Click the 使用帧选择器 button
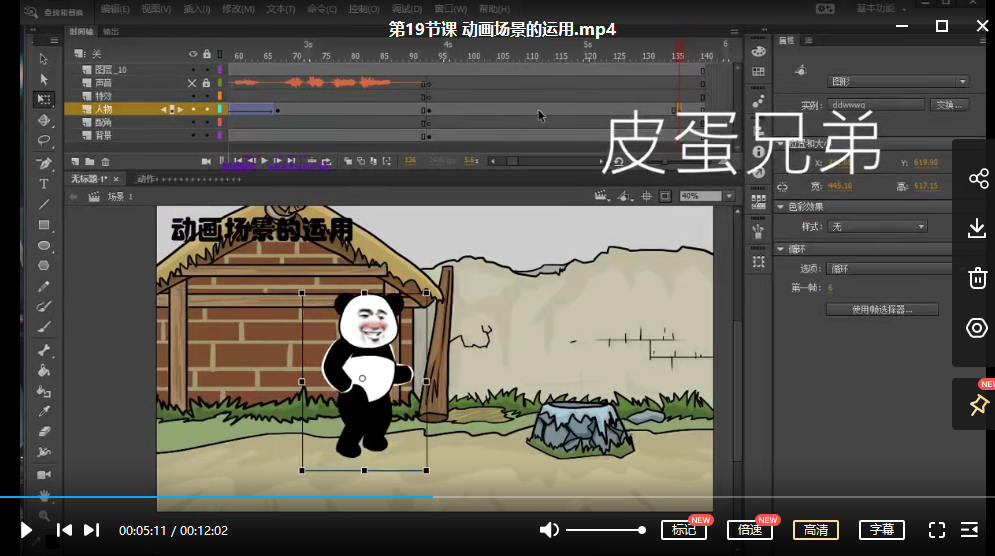This screenshot has height=556, width=995. click(882, 310)
